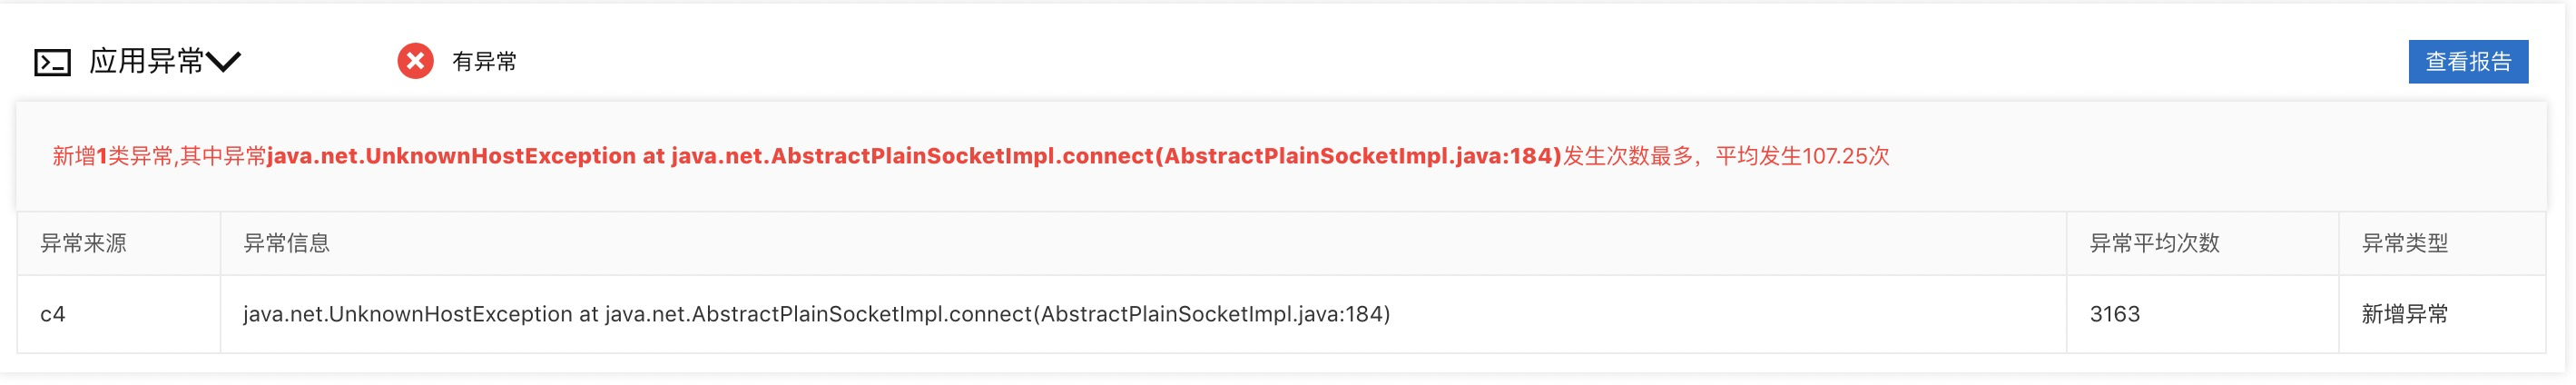Click the 异常来源 column header

point(83,243)
